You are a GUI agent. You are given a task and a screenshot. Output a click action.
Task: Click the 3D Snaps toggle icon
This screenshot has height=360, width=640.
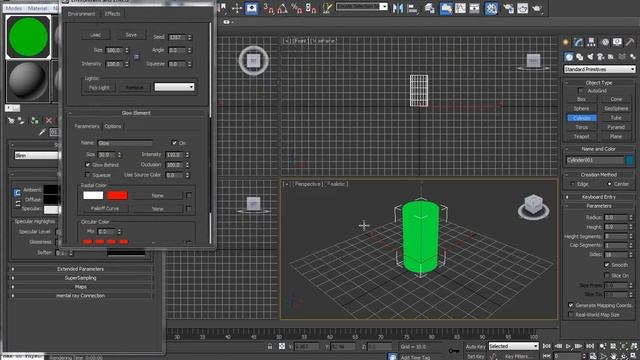click(x=269, y=8)
